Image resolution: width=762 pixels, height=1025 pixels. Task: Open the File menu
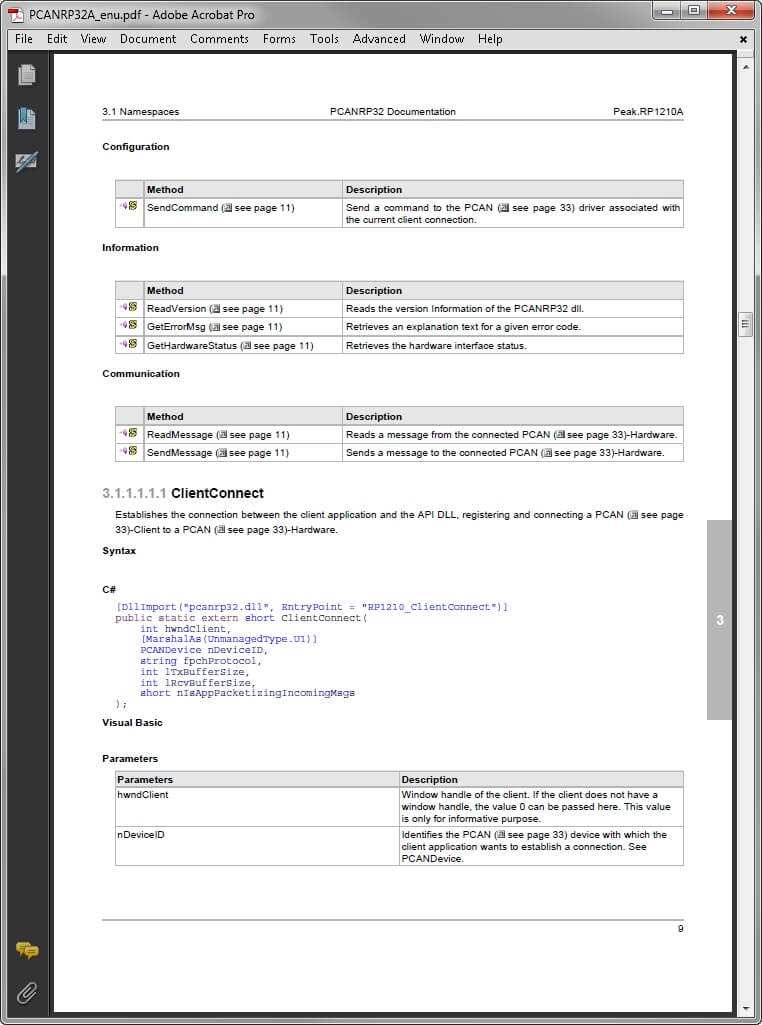(24, 39)
